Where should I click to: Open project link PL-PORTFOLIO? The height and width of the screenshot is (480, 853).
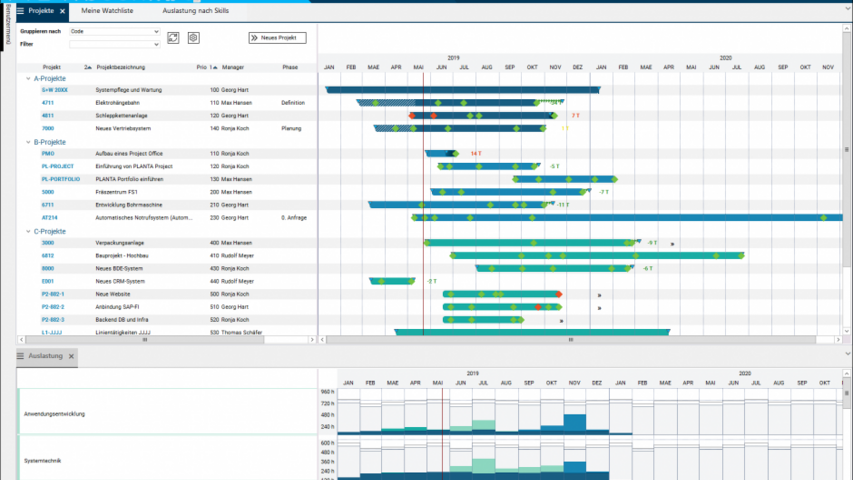tap(61, 179)
